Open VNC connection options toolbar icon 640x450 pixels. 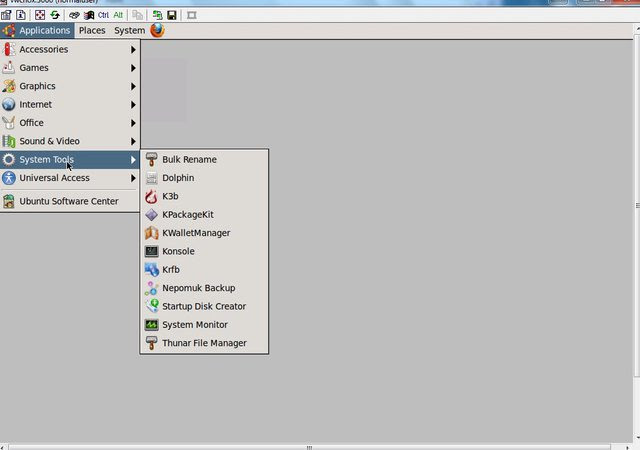pos(6,15)
